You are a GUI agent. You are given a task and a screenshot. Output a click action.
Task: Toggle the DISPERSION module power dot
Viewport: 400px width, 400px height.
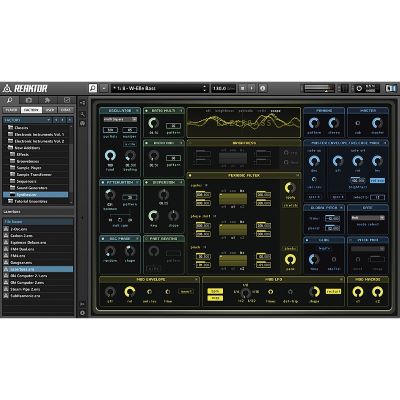147,183
